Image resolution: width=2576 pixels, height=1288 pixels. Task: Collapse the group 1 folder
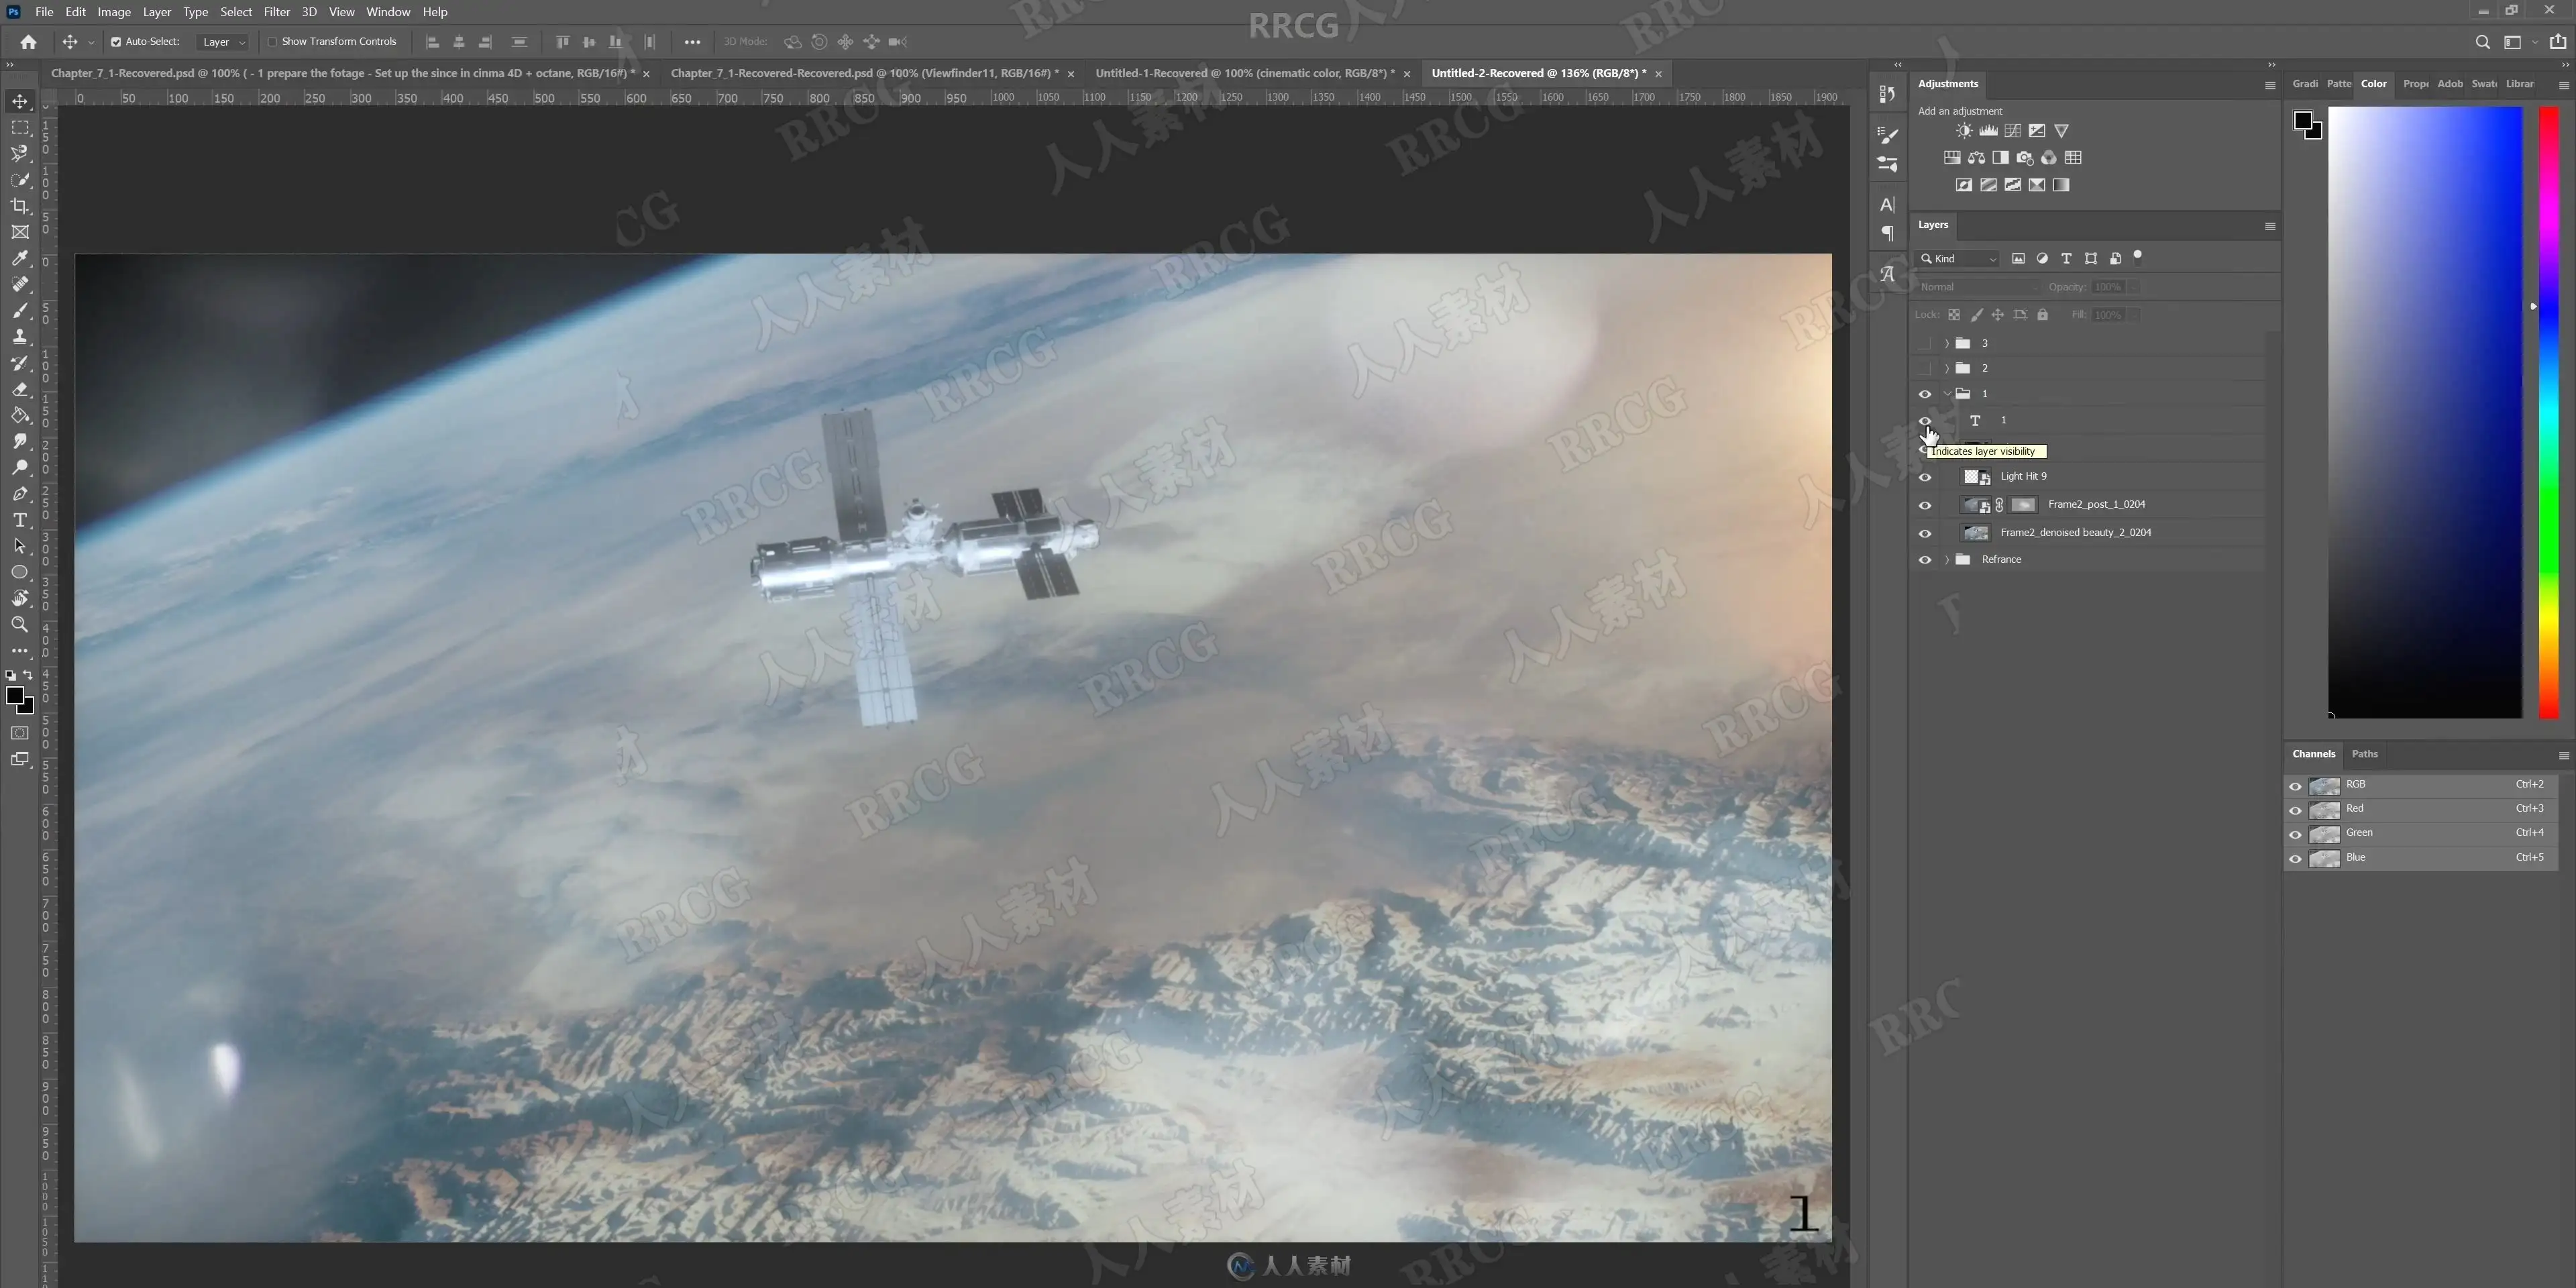point(1947,394)
